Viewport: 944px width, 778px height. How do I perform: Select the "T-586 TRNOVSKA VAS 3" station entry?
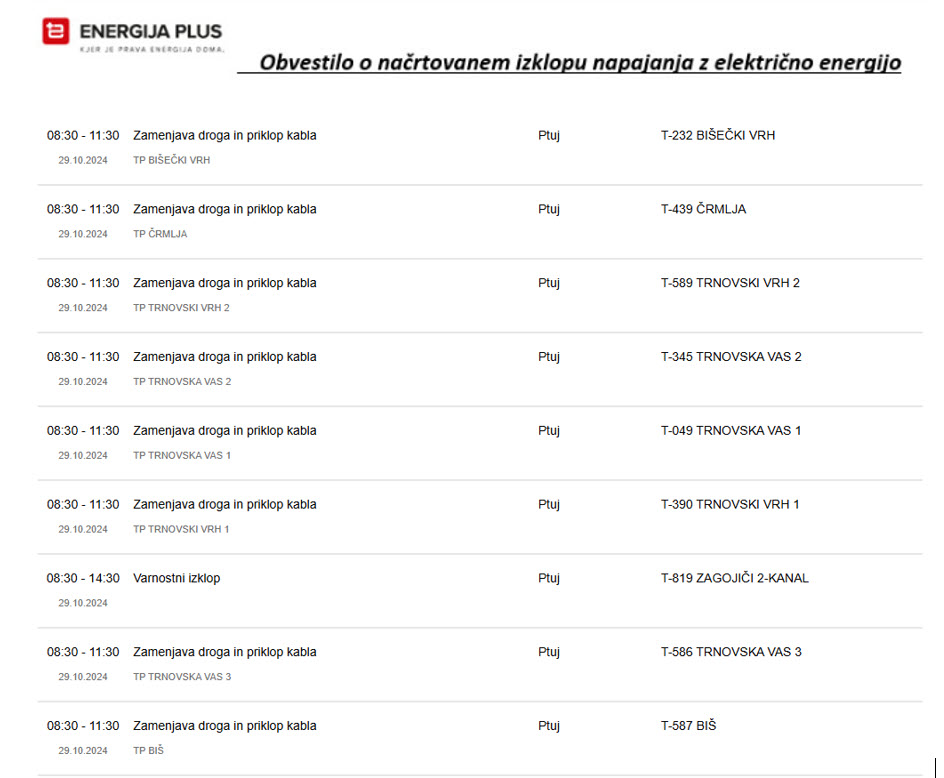731,652
